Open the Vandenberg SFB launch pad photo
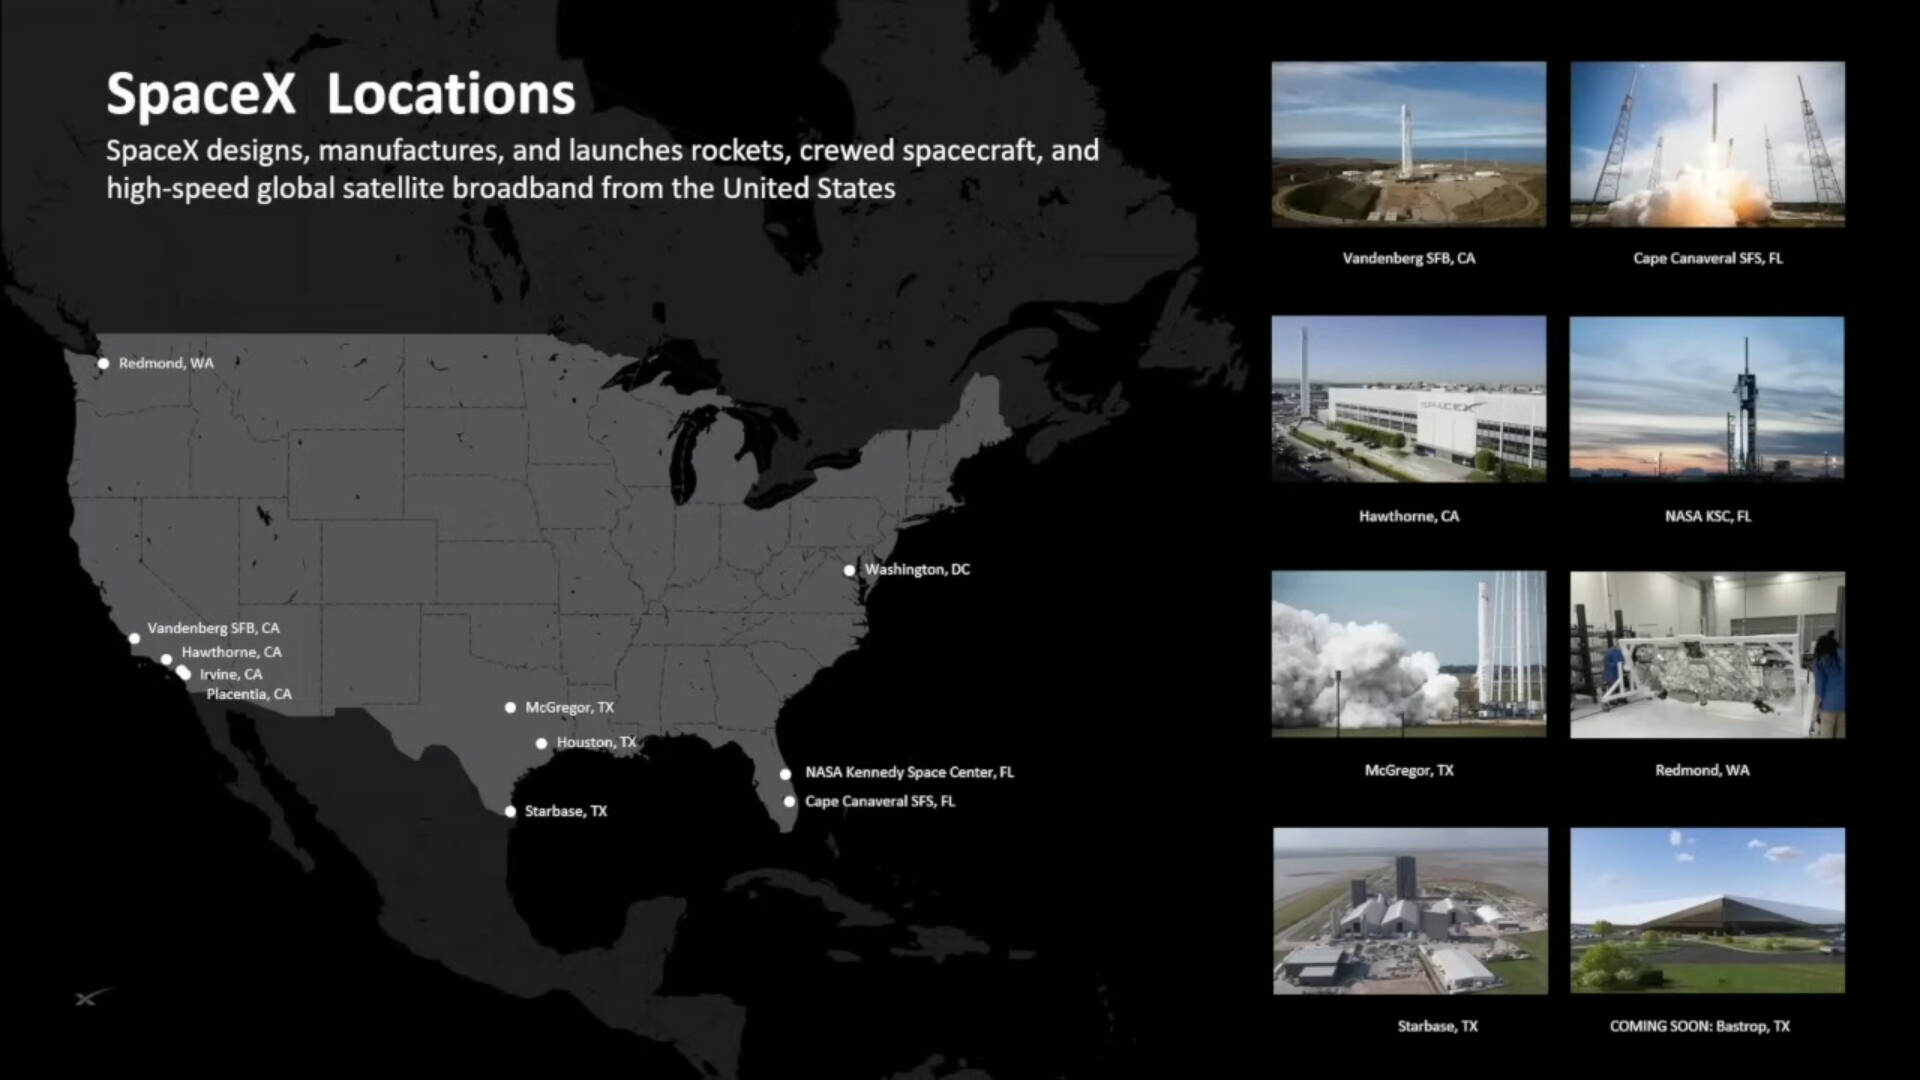This screenshot has width=1920, height=1080. tap(1409, 144)
